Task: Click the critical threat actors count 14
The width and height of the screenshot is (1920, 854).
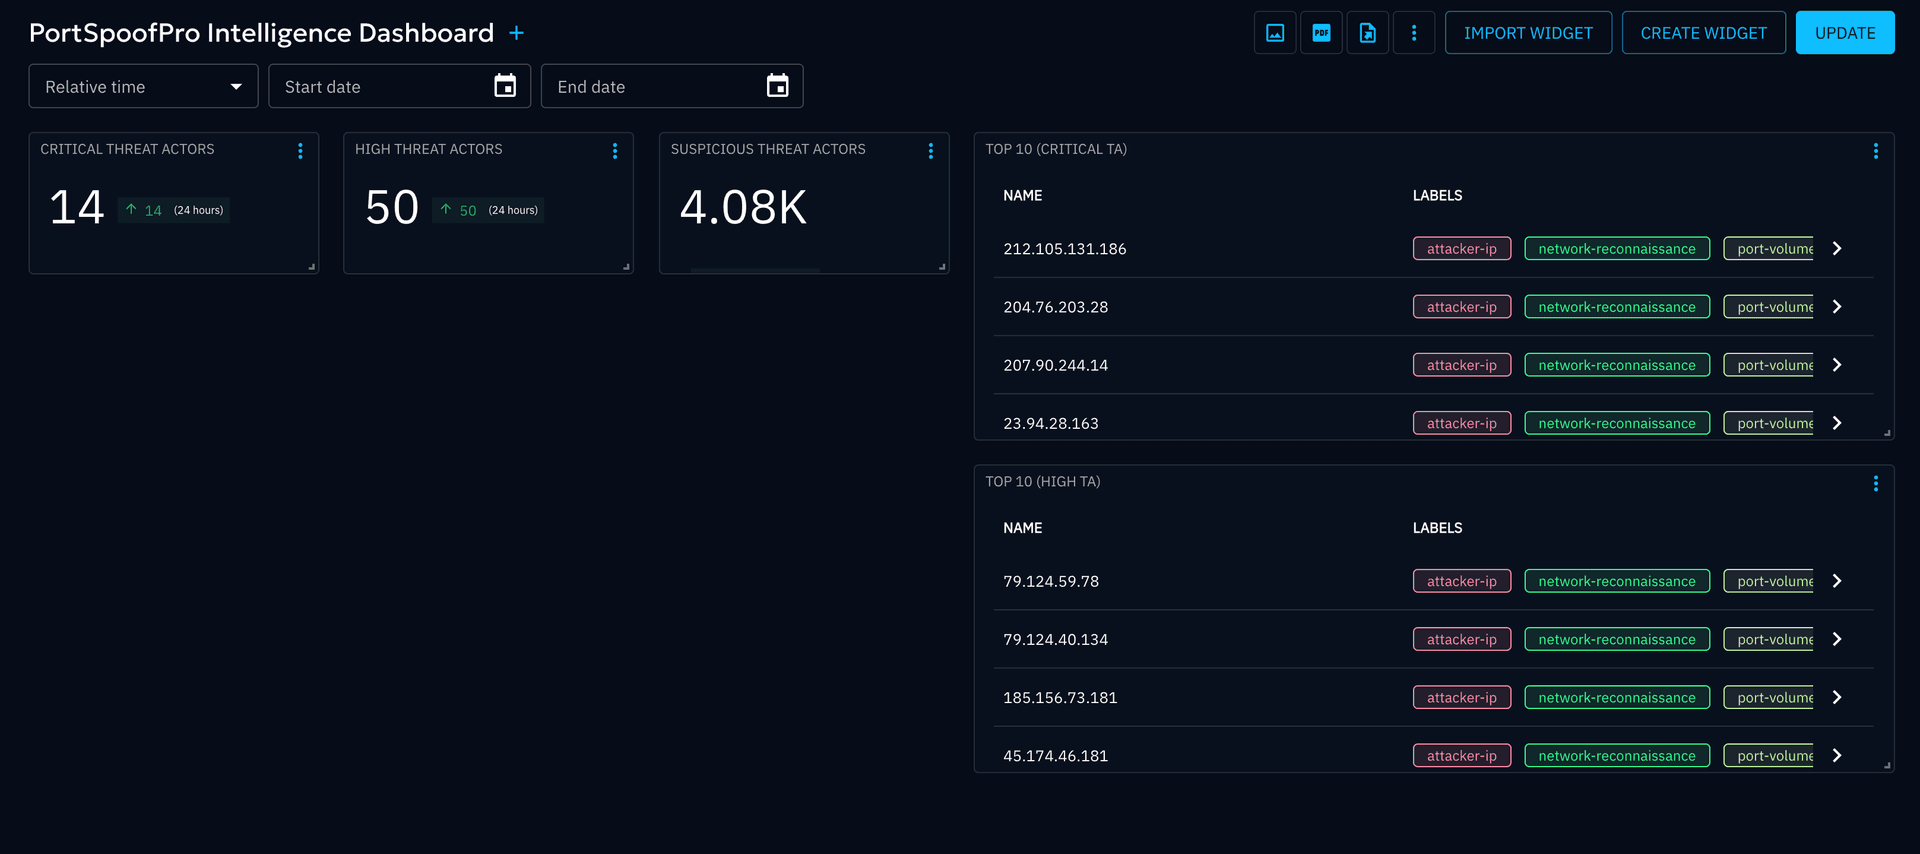Action: tap(77, 208)
